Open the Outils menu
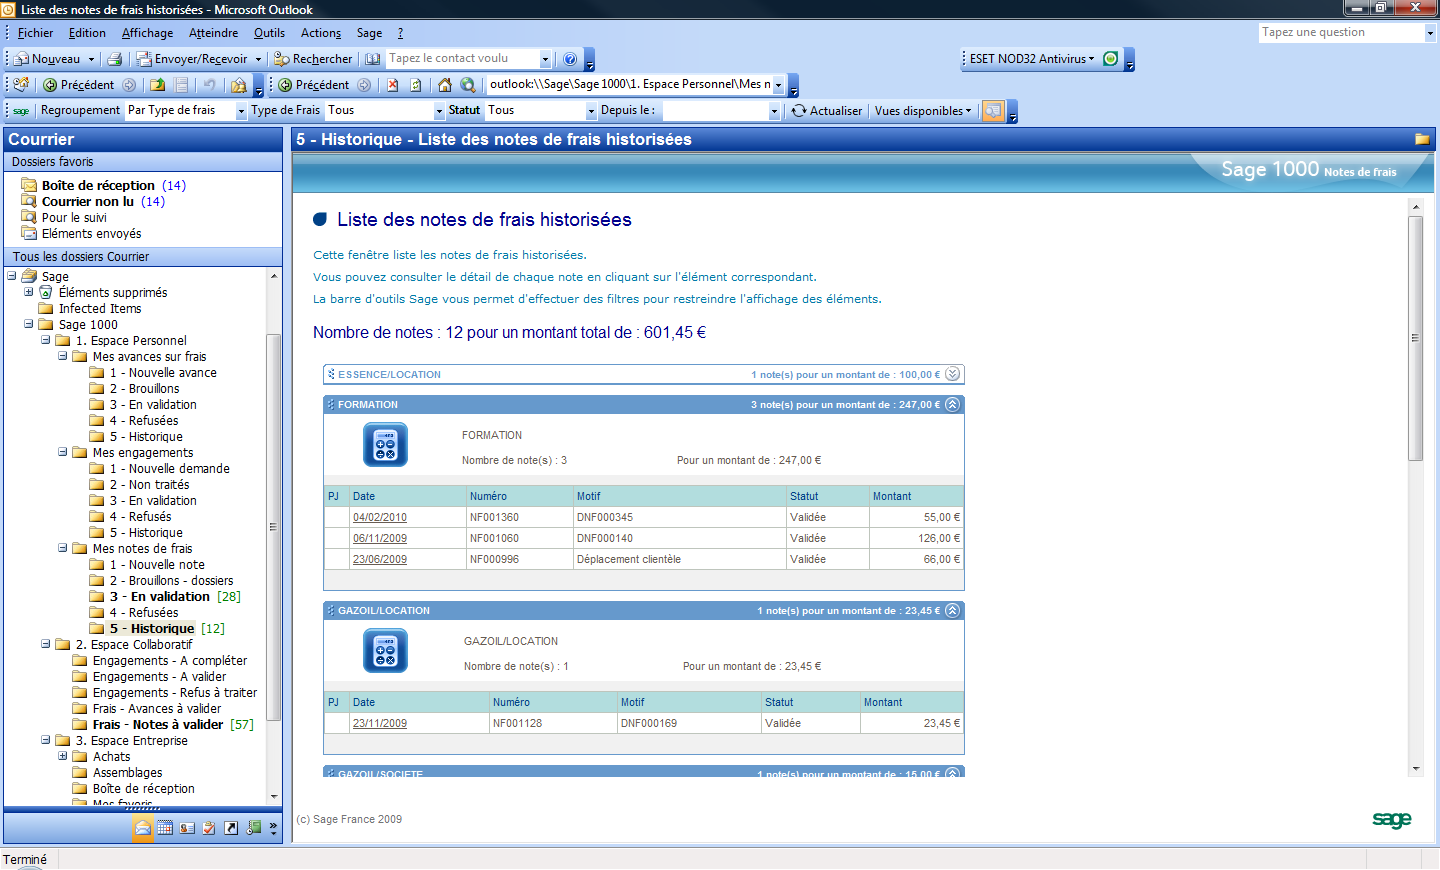Viewport: 1440px width, 870px height. click(x=269, y=33)
